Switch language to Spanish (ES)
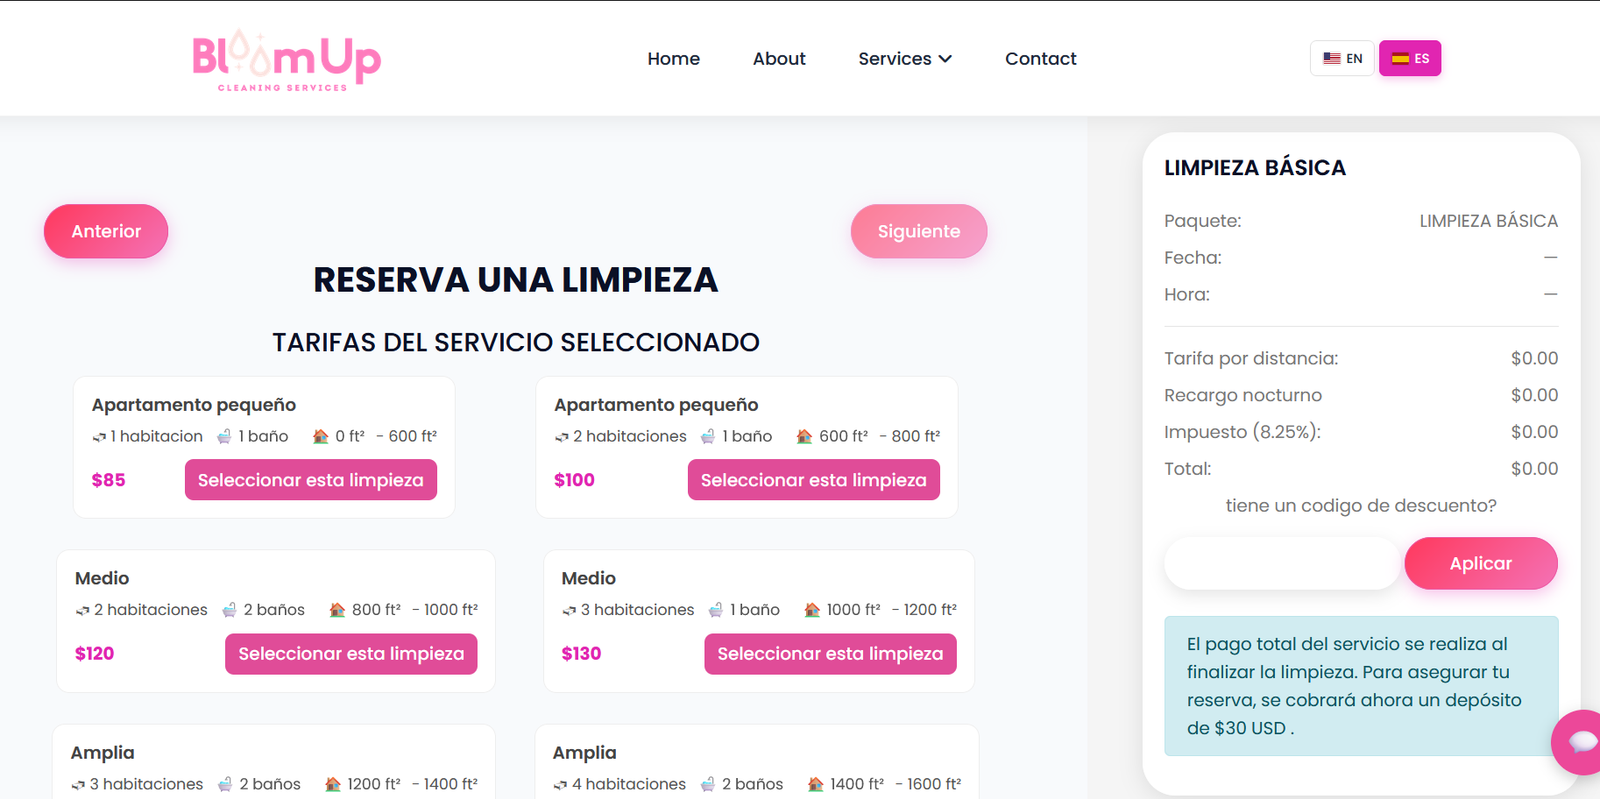 pyautogui.click(x=1410, y=58)
